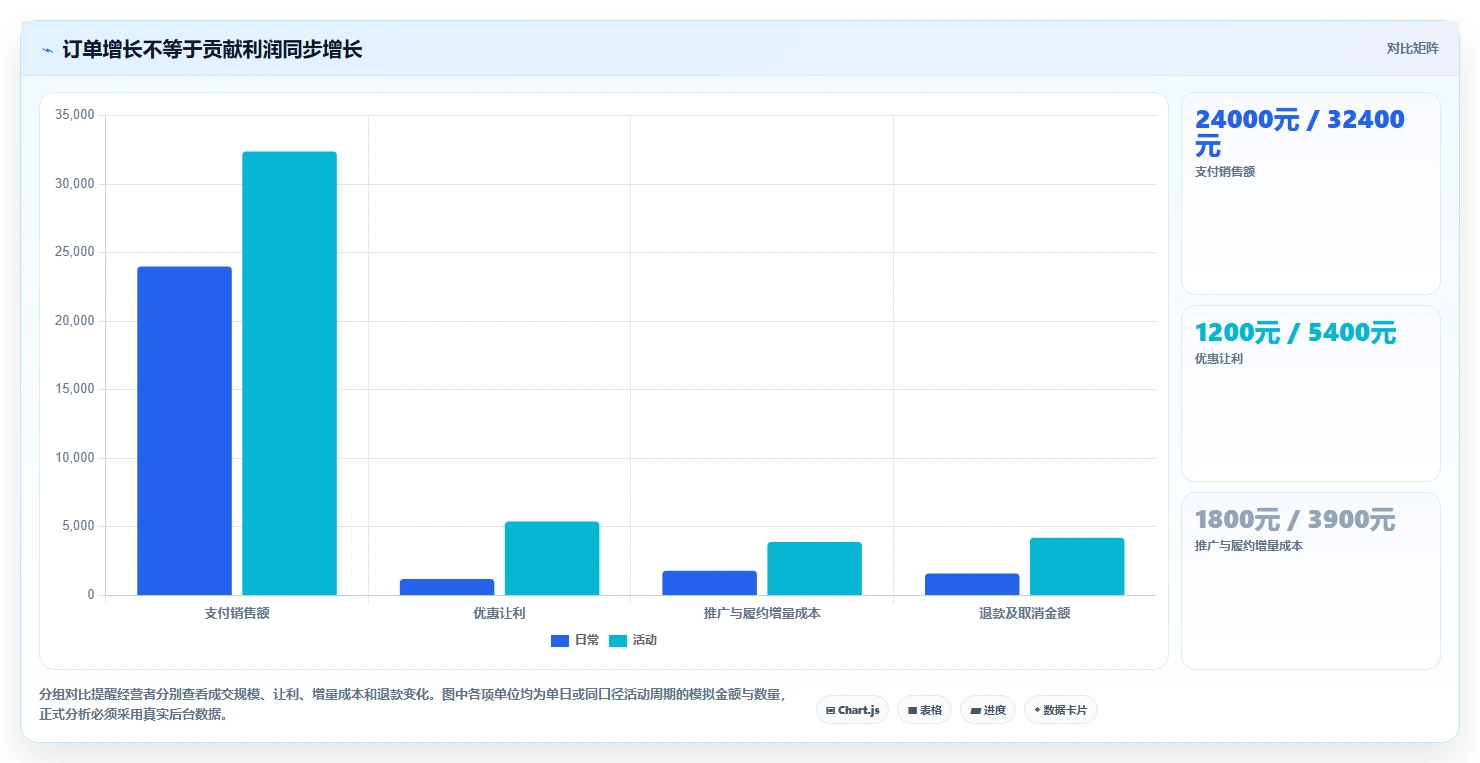Select the 表格 chip
The width and height of the screenshot is (1480, 763).
click(924, 710)
